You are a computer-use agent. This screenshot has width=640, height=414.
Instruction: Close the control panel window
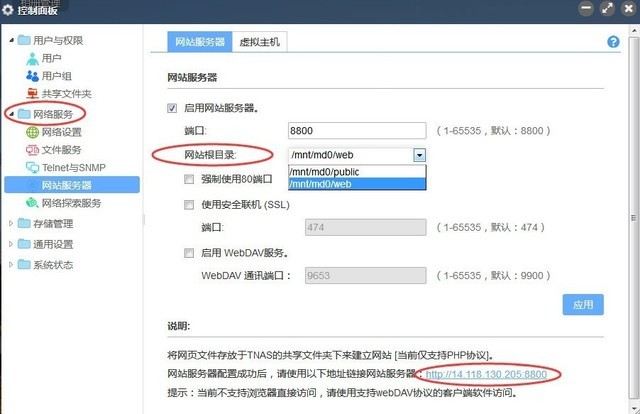pyautogui.click(x=629, y=9)
